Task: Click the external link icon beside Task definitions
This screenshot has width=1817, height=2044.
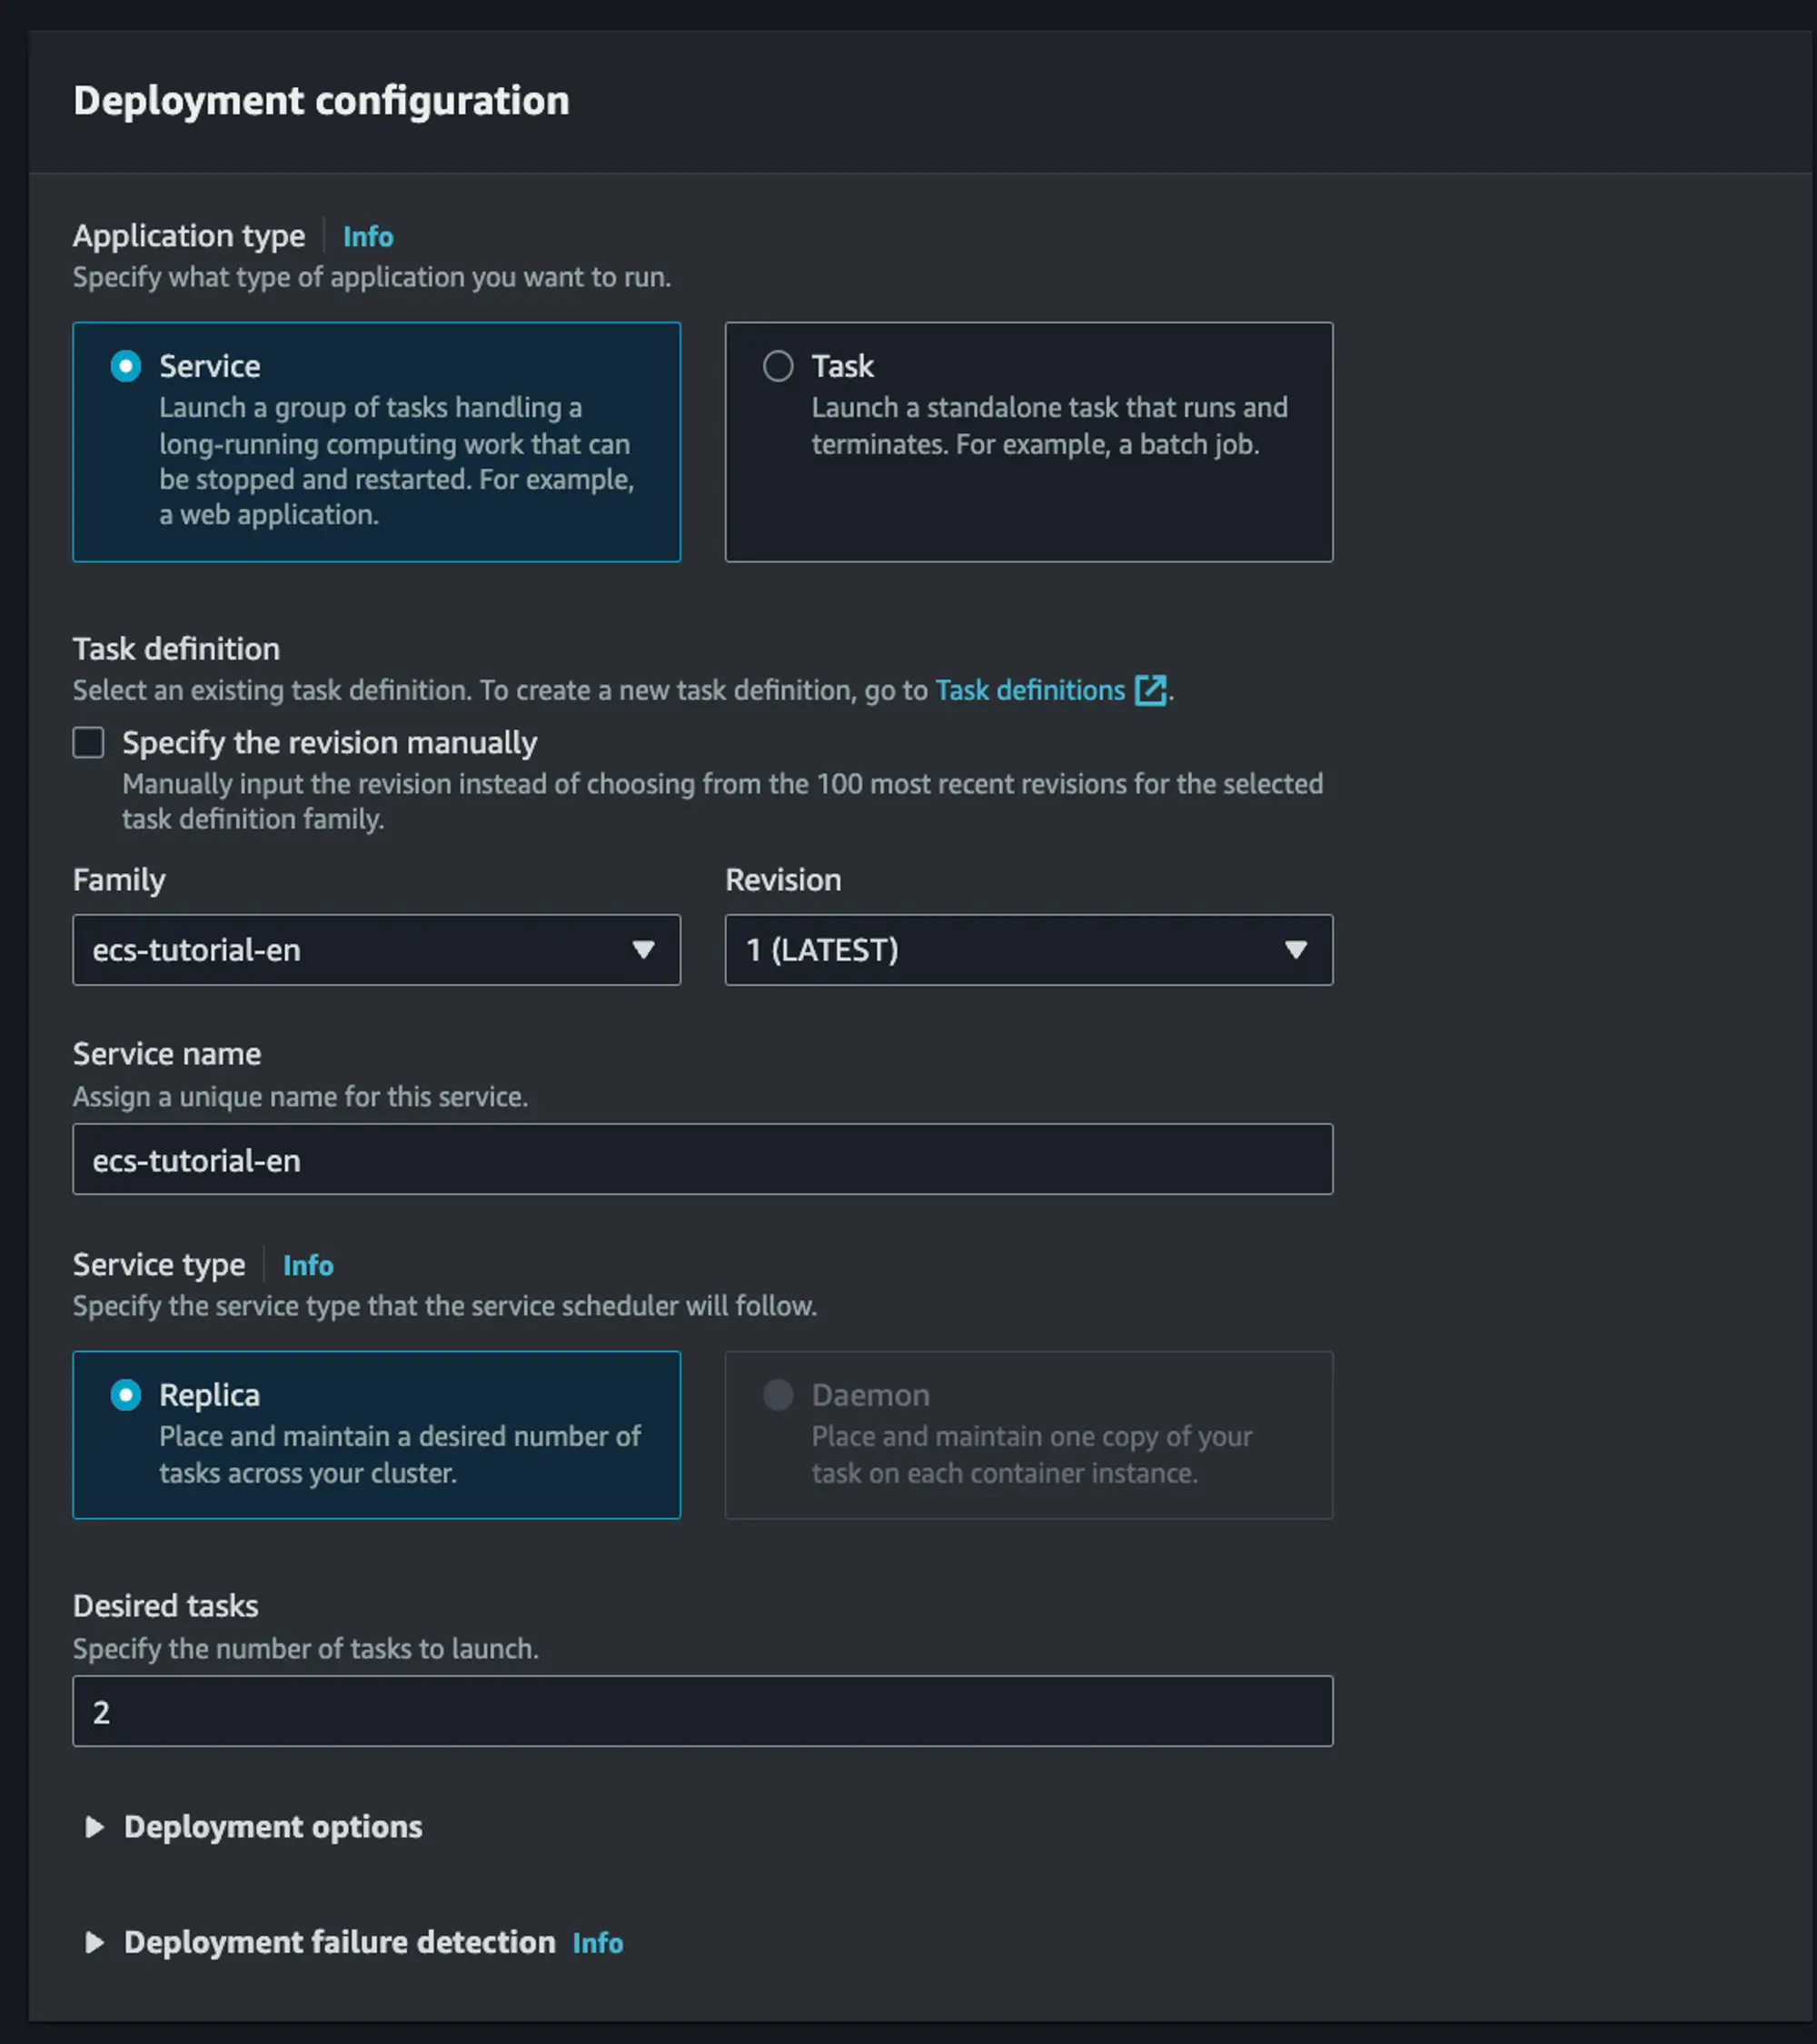Action: click(x=1152, y=690)
